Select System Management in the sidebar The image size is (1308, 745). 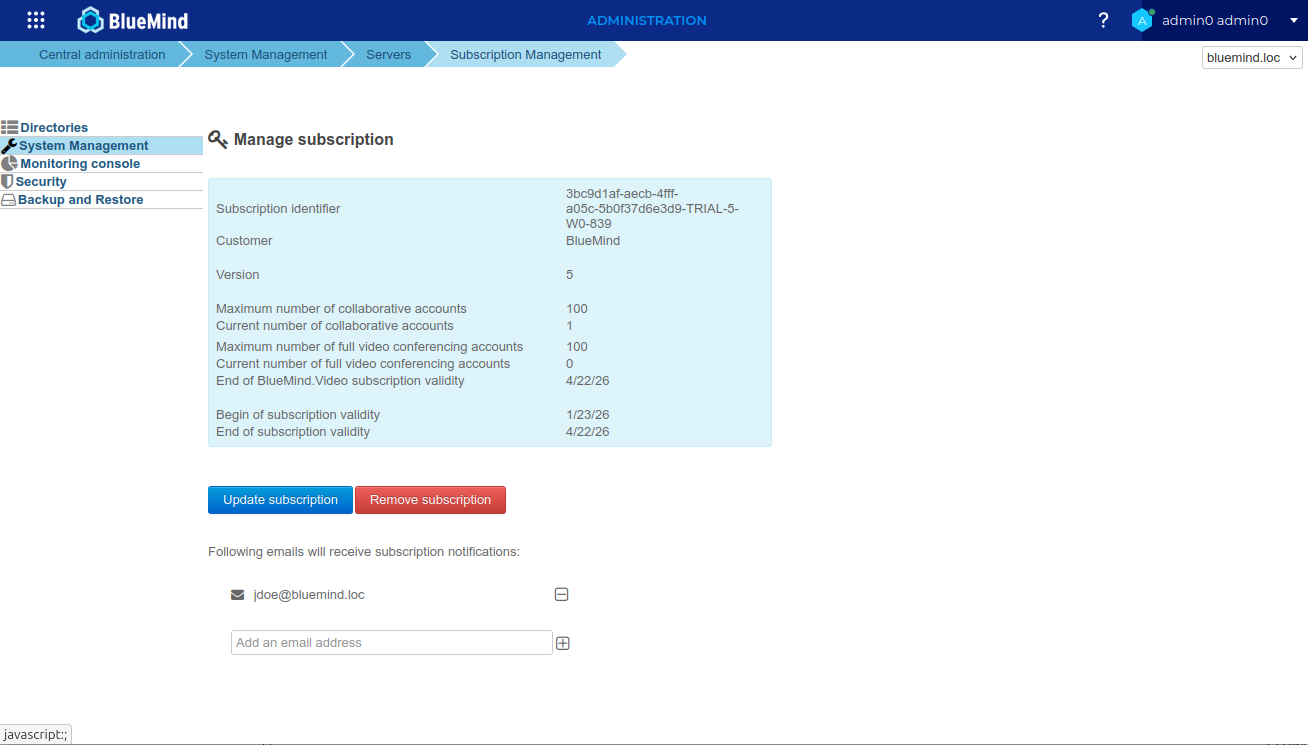point(83,146)
